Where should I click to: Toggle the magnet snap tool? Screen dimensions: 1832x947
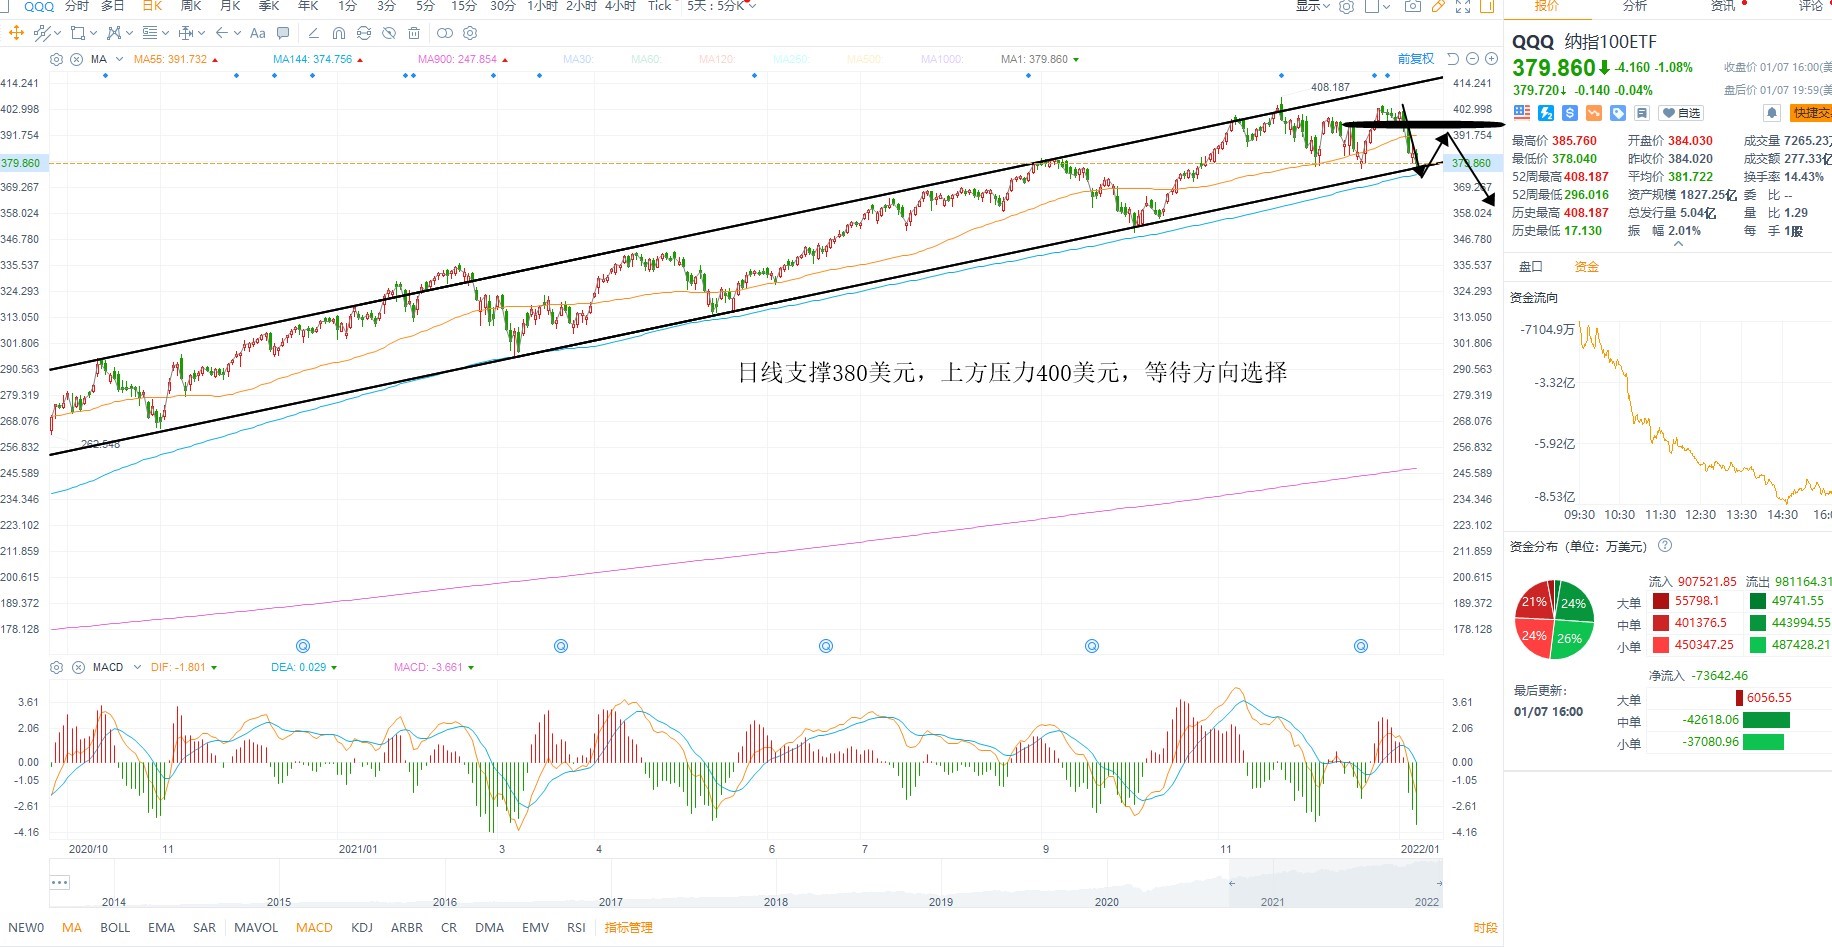pyautogui.click(x=339, y=33)
